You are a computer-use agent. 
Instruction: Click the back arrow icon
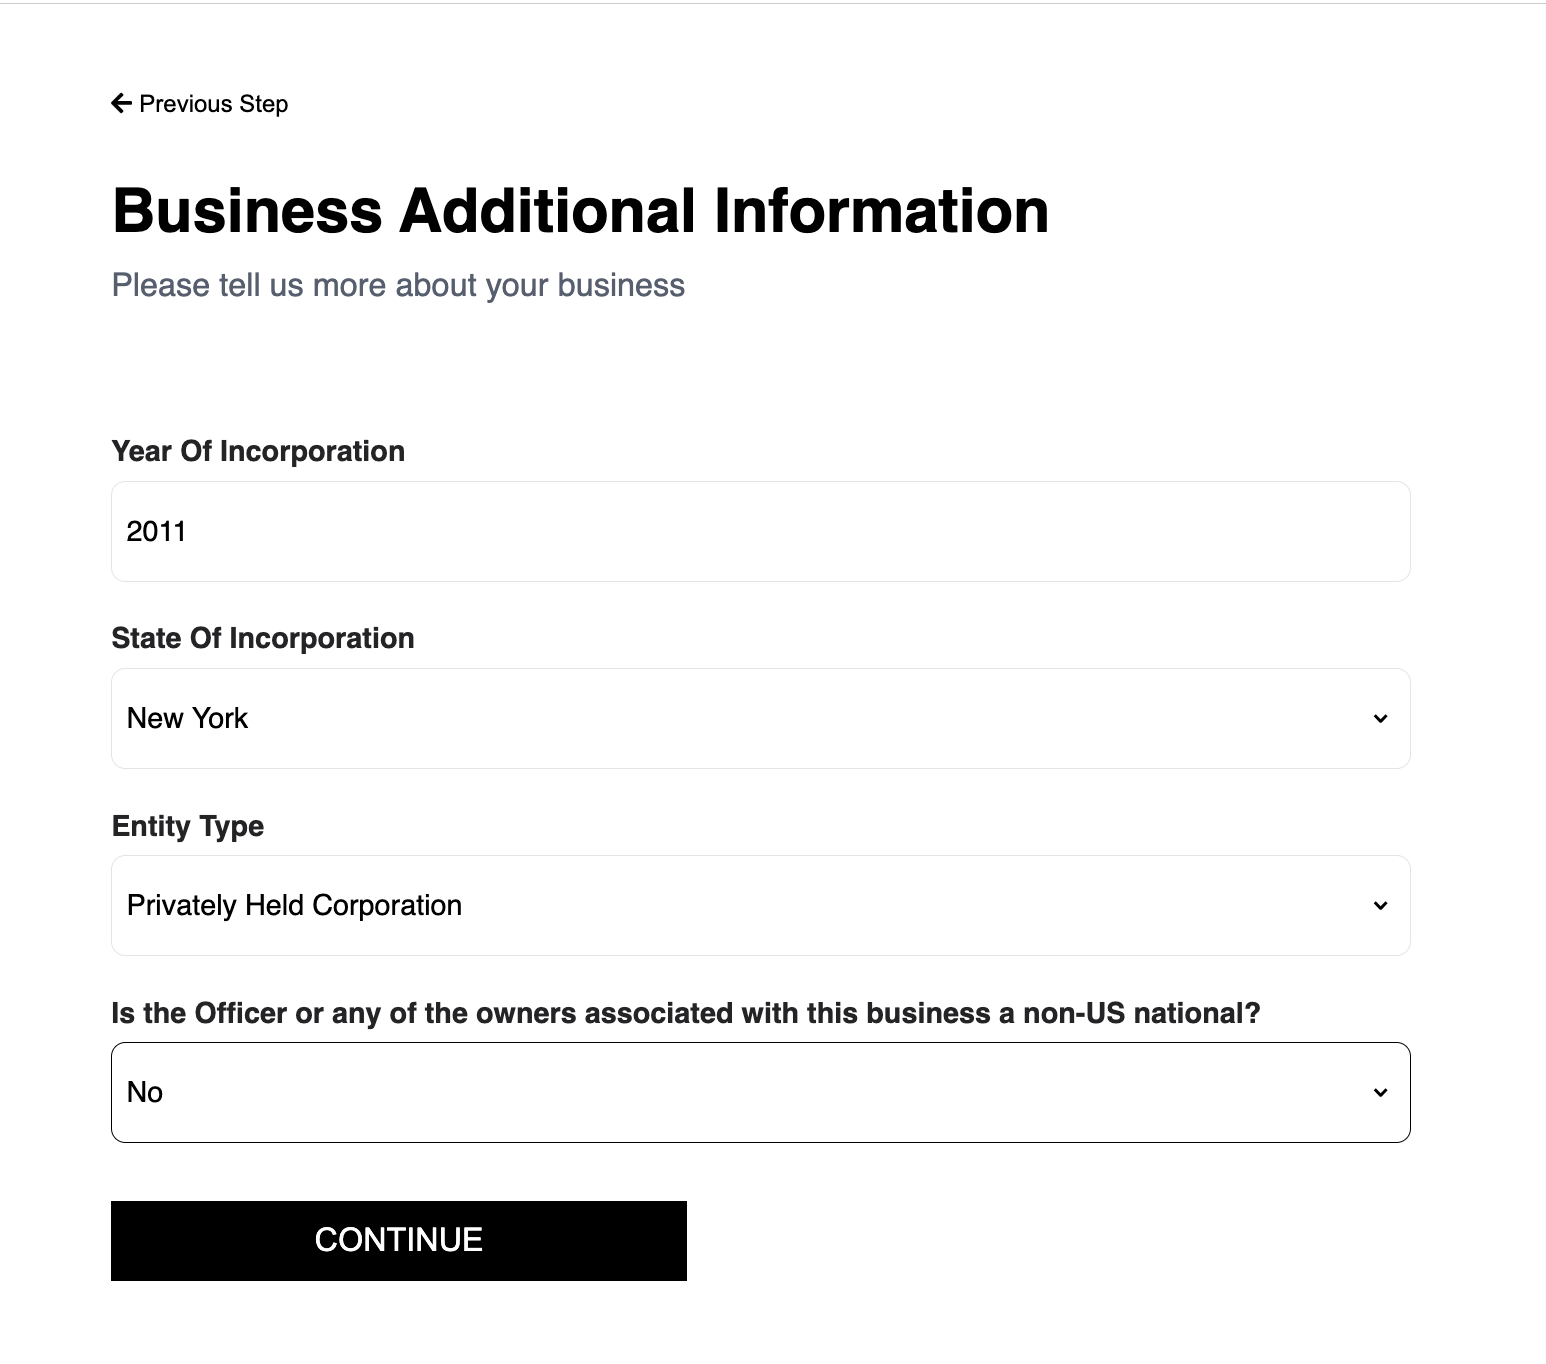coord(121,103)
